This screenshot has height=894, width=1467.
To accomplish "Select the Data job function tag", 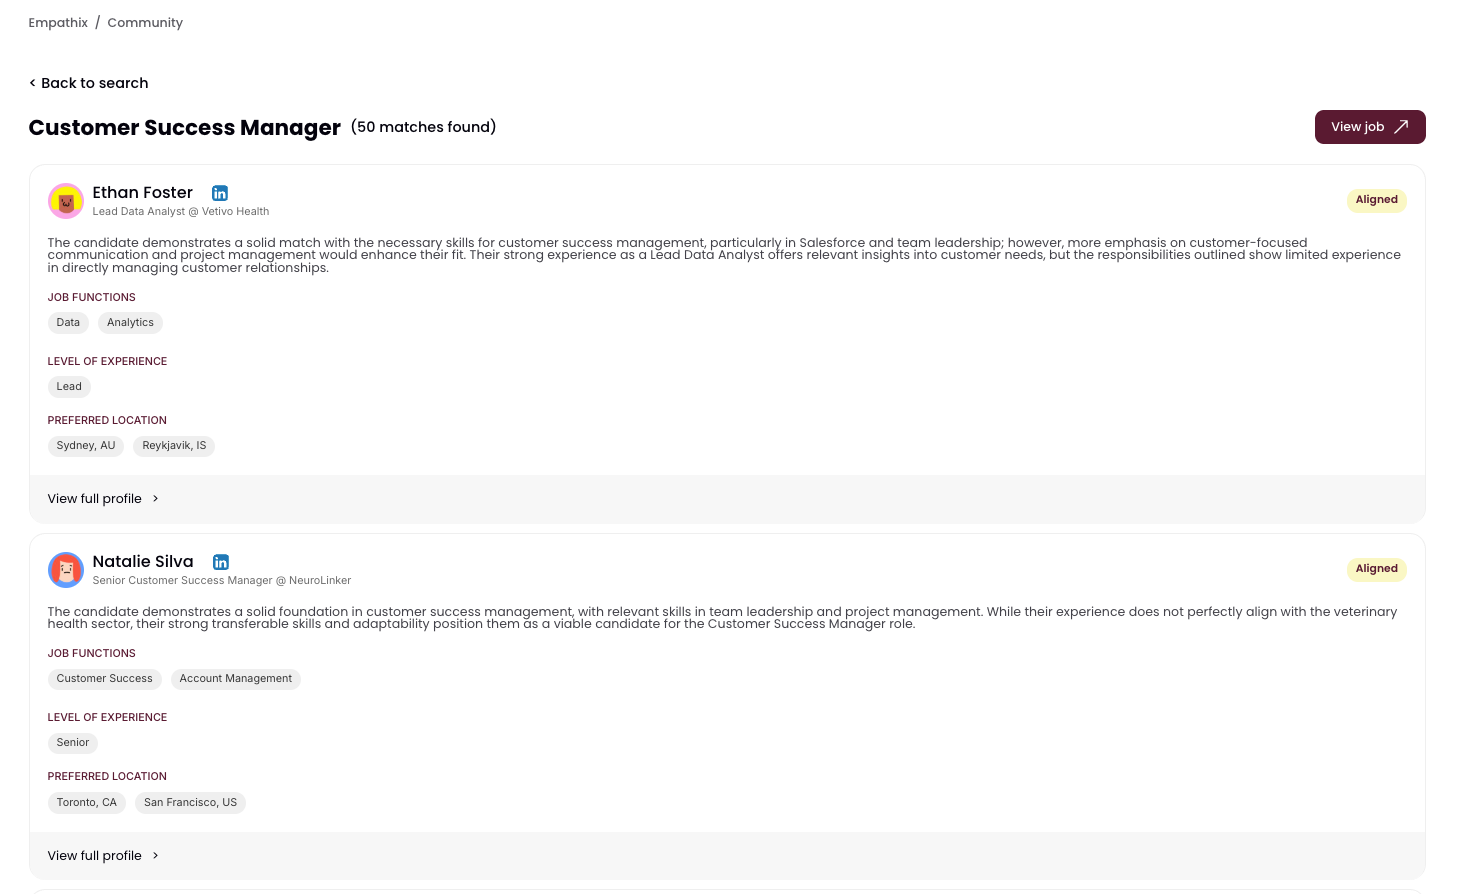I will [68, 323].
